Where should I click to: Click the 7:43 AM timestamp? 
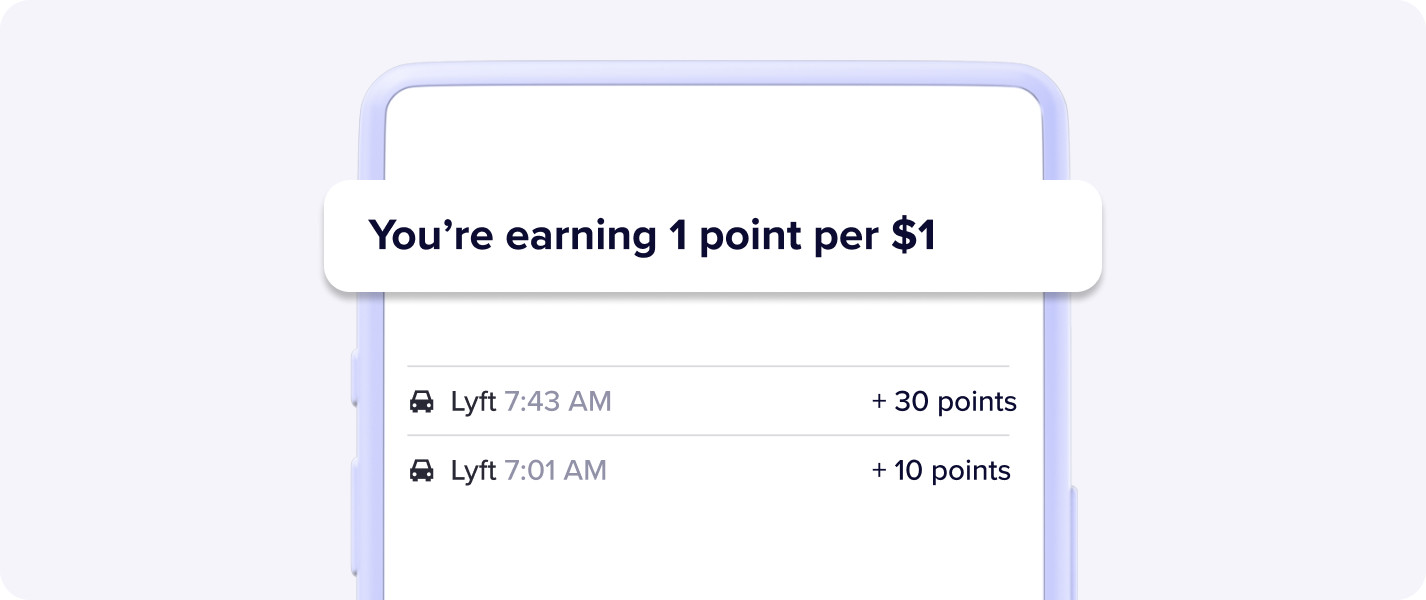(x=557, y=402)
